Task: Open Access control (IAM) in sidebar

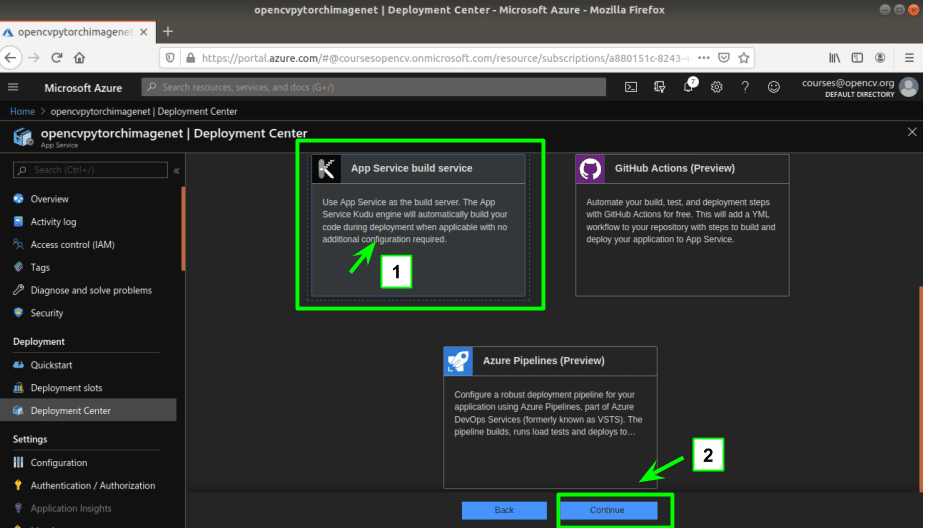Action: [72, 244]
